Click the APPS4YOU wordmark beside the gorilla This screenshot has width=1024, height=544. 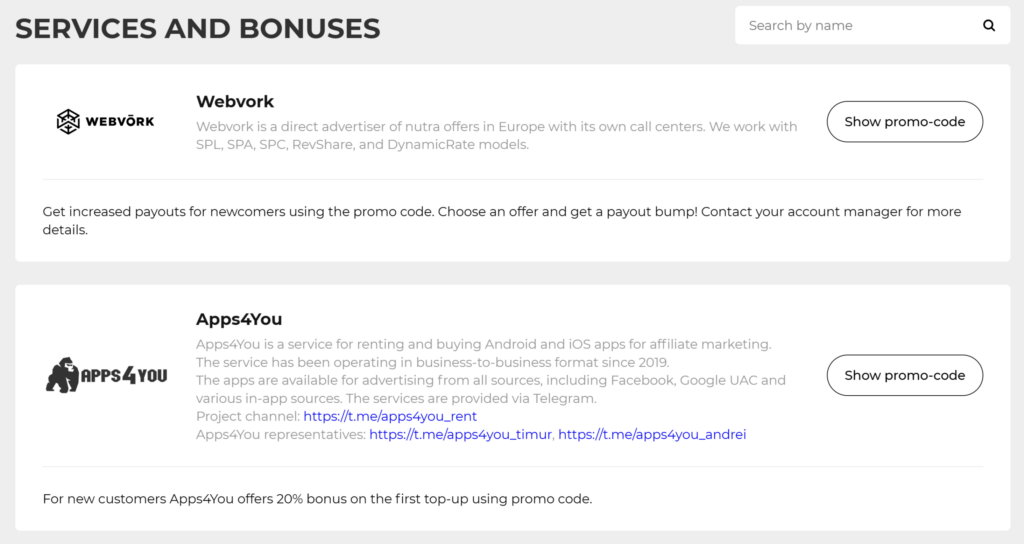(124, 376)
